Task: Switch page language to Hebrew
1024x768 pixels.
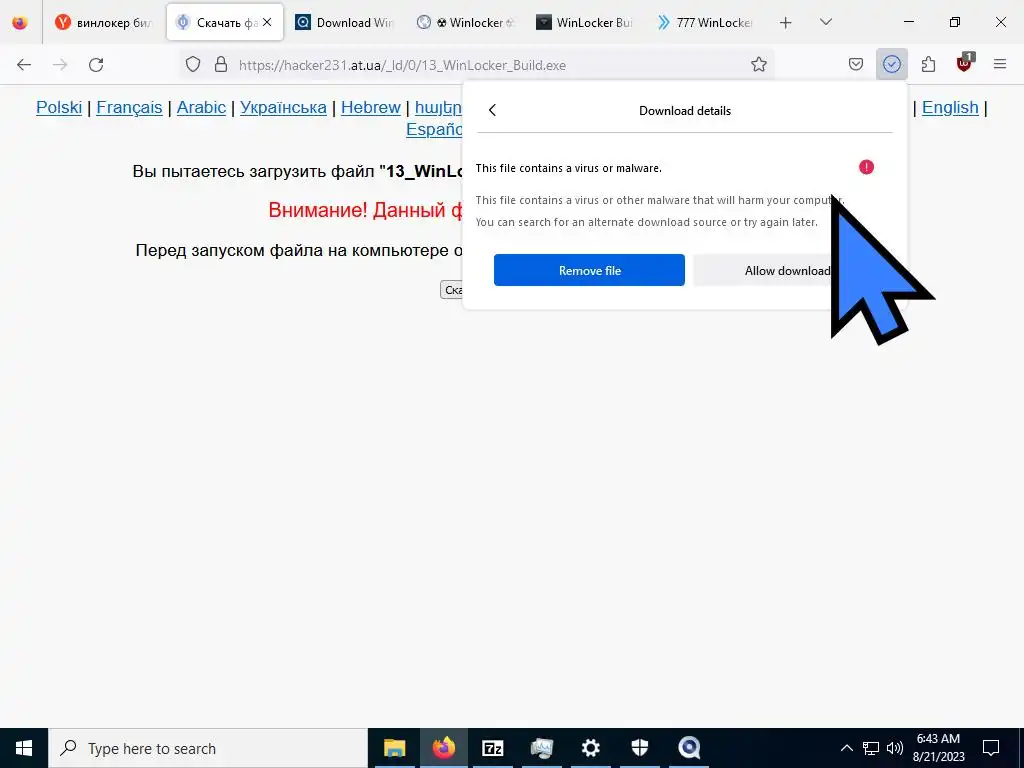Action: click(370, 107)
